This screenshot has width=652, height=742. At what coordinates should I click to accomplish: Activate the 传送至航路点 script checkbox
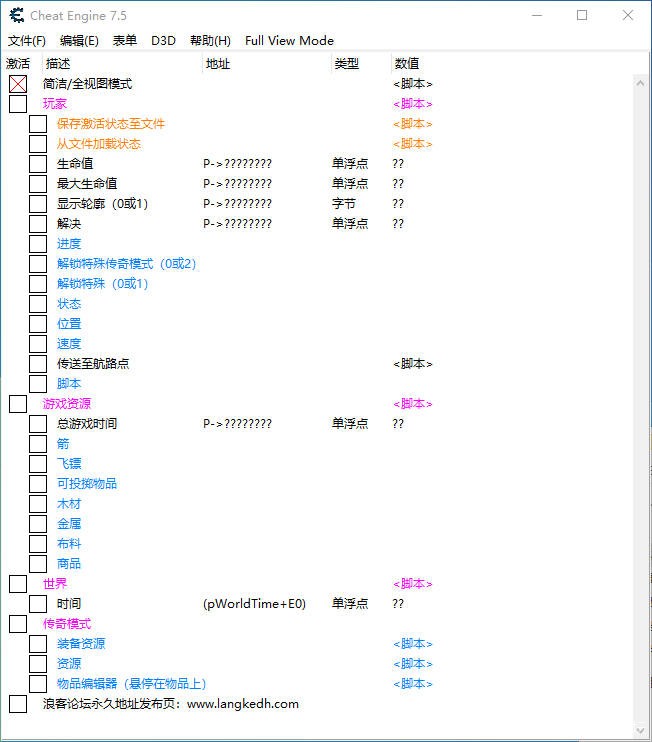(38, 364)
